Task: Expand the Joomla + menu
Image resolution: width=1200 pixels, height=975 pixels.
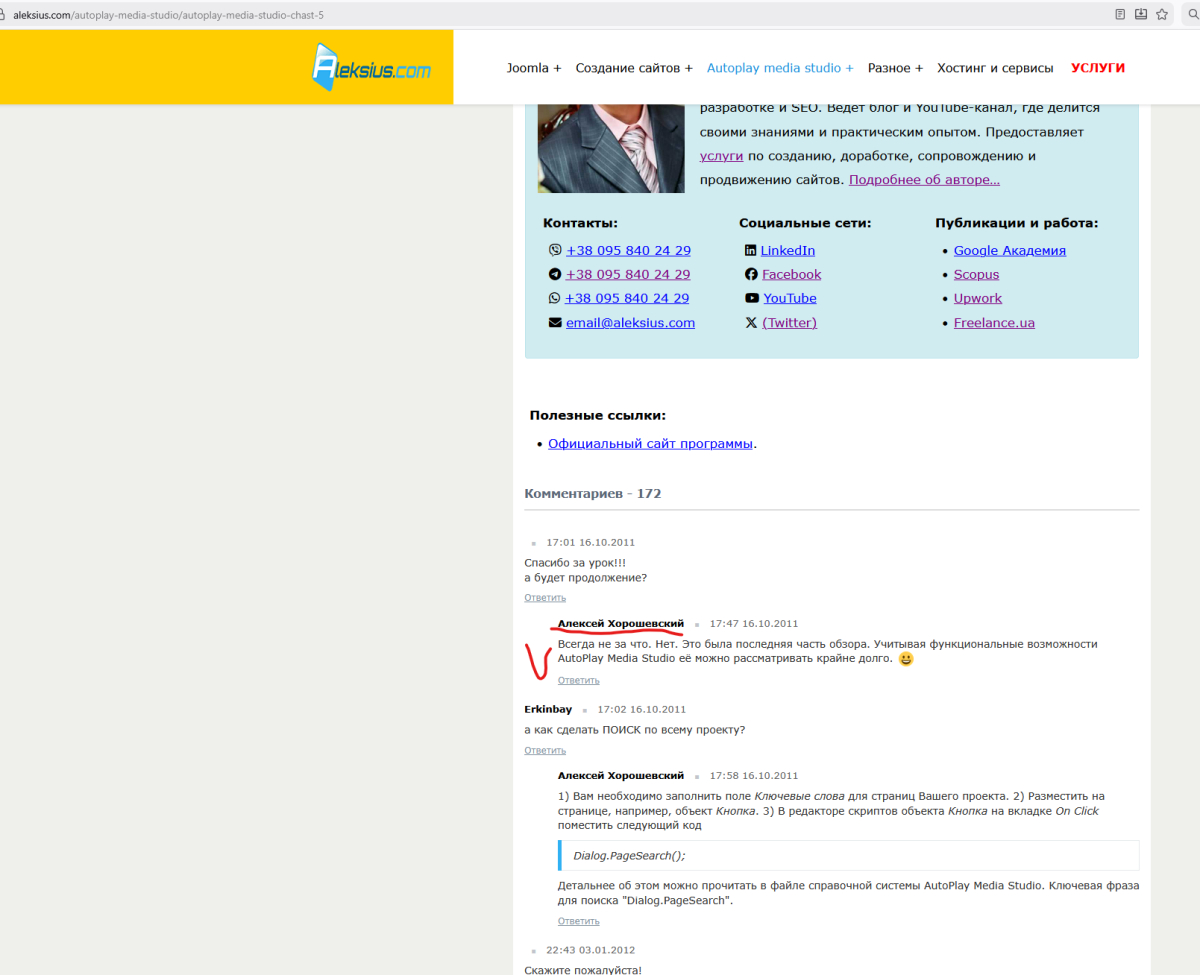Action: pos(533,68)
